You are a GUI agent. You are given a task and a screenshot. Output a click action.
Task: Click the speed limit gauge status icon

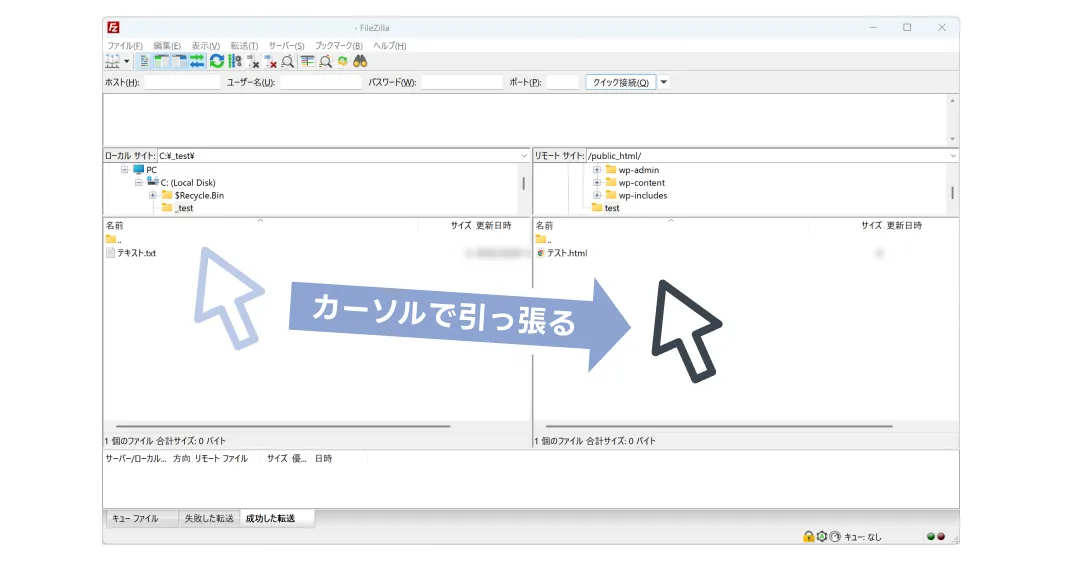(x=835, y=536)
